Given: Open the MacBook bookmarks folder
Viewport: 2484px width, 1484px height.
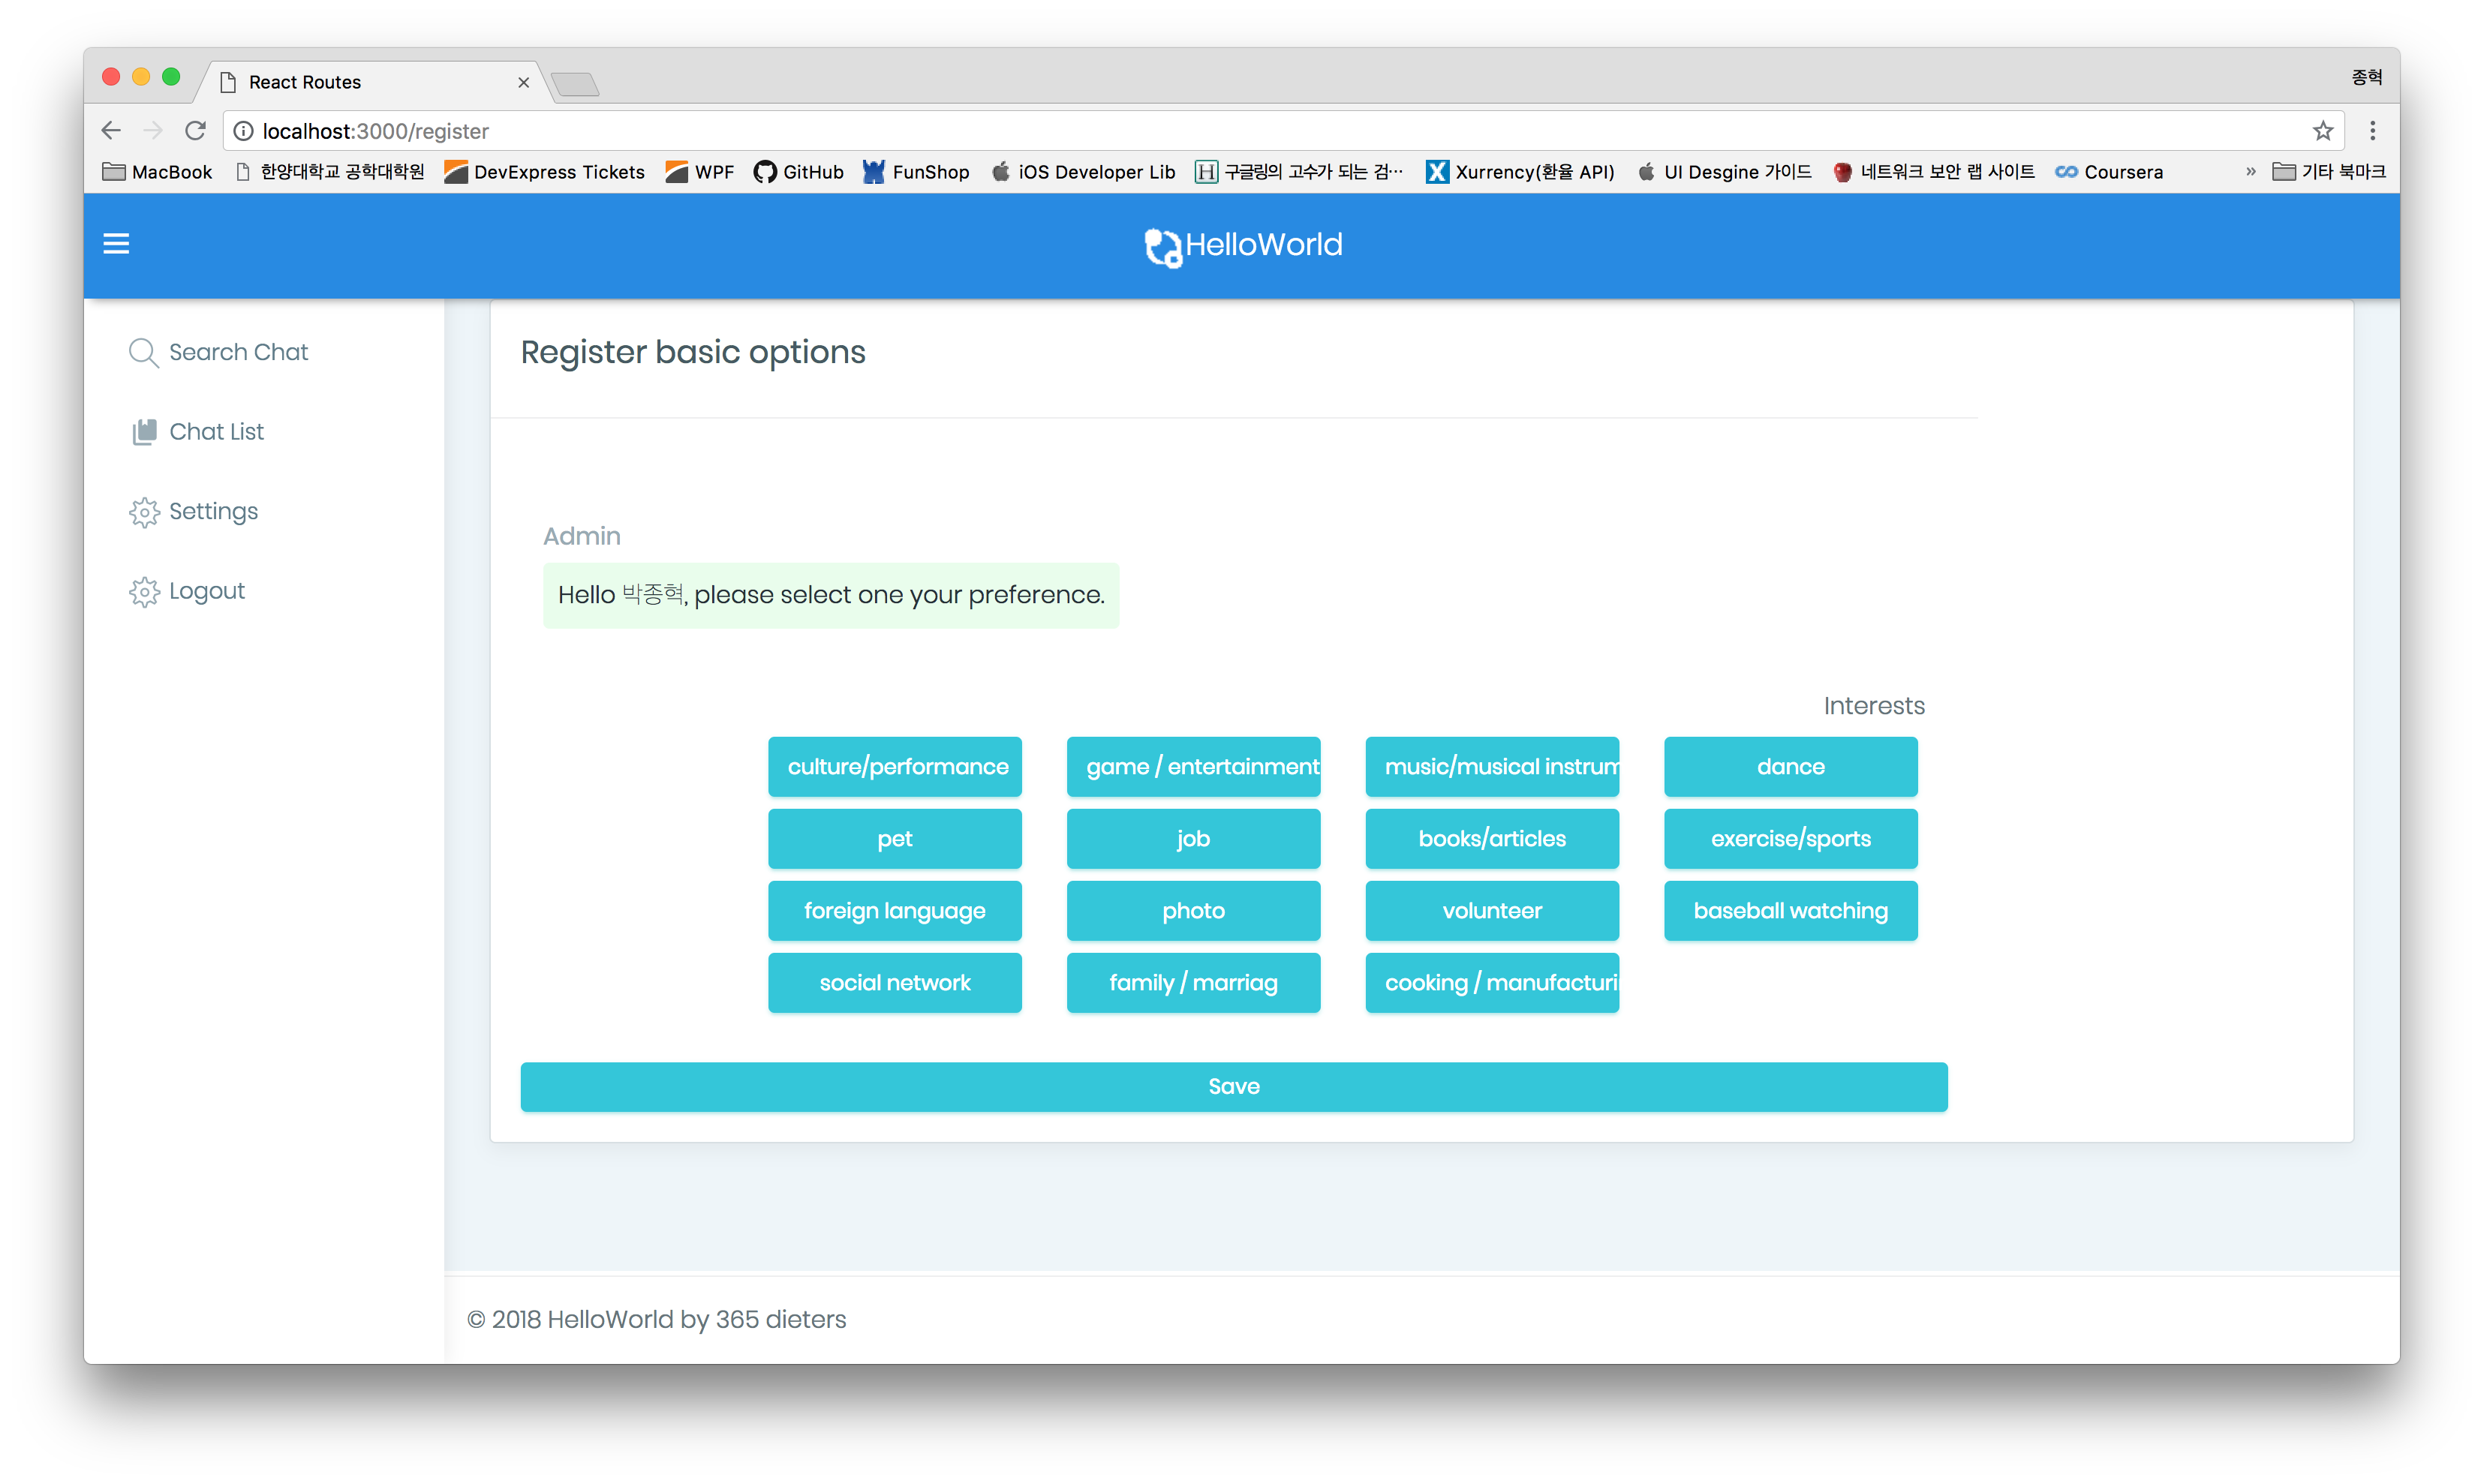Looking at the screenshot, I should (158, 172).
